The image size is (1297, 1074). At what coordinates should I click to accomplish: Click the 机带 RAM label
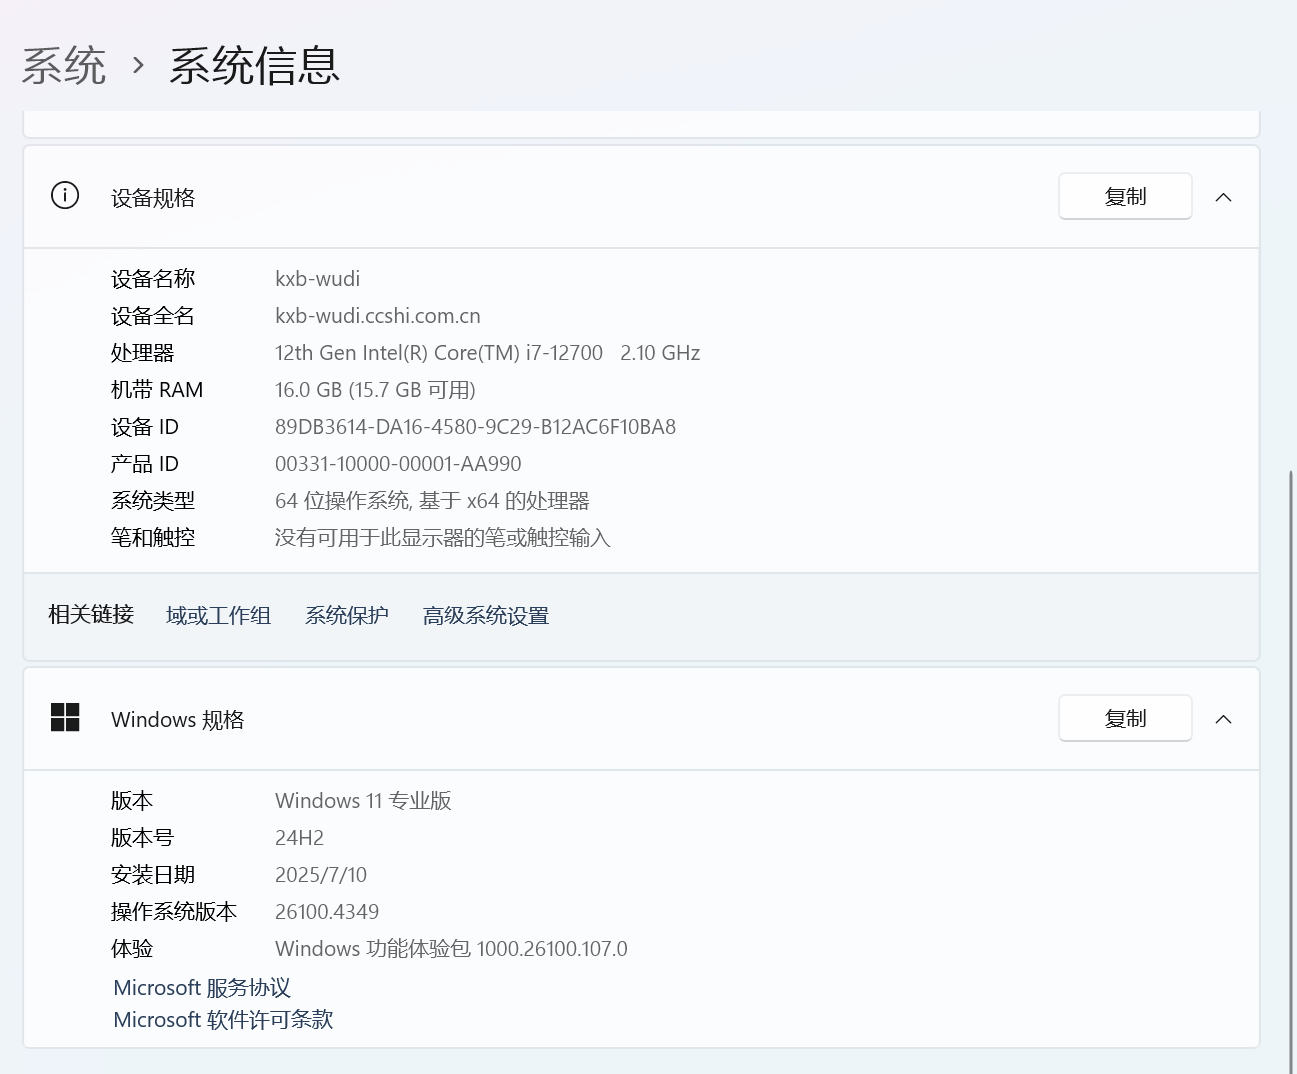157,390
